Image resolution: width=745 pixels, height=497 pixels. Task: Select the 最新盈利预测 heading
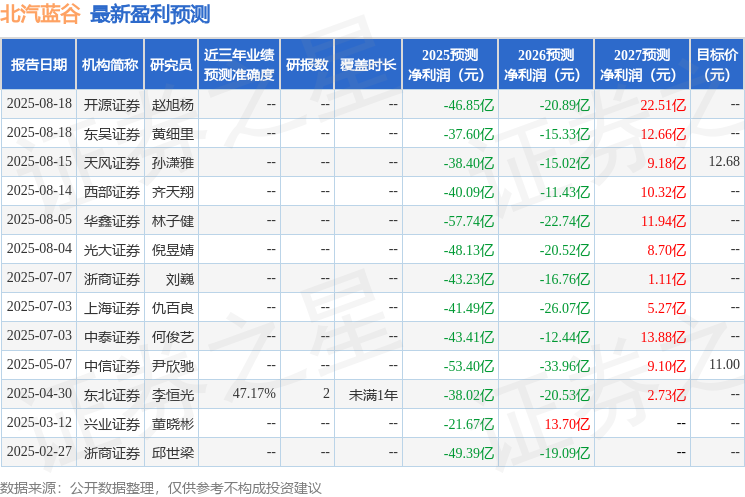click(x=150, y=14)
